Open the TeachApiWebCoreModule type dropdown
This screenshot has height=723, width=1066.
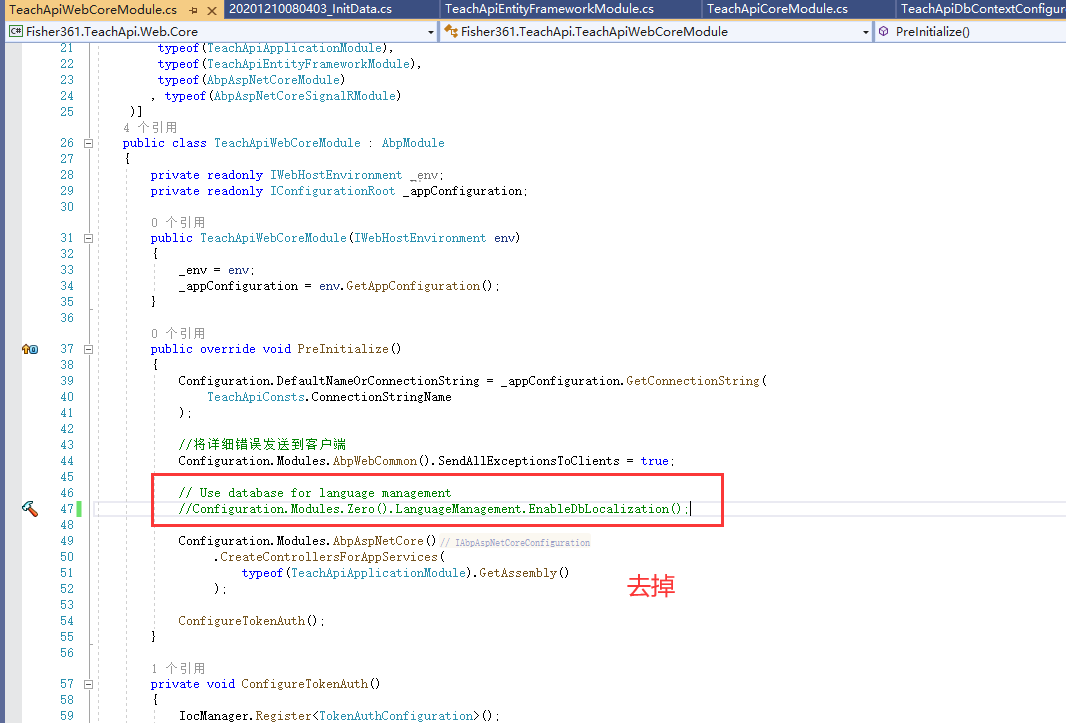click(x=866, y=31)
